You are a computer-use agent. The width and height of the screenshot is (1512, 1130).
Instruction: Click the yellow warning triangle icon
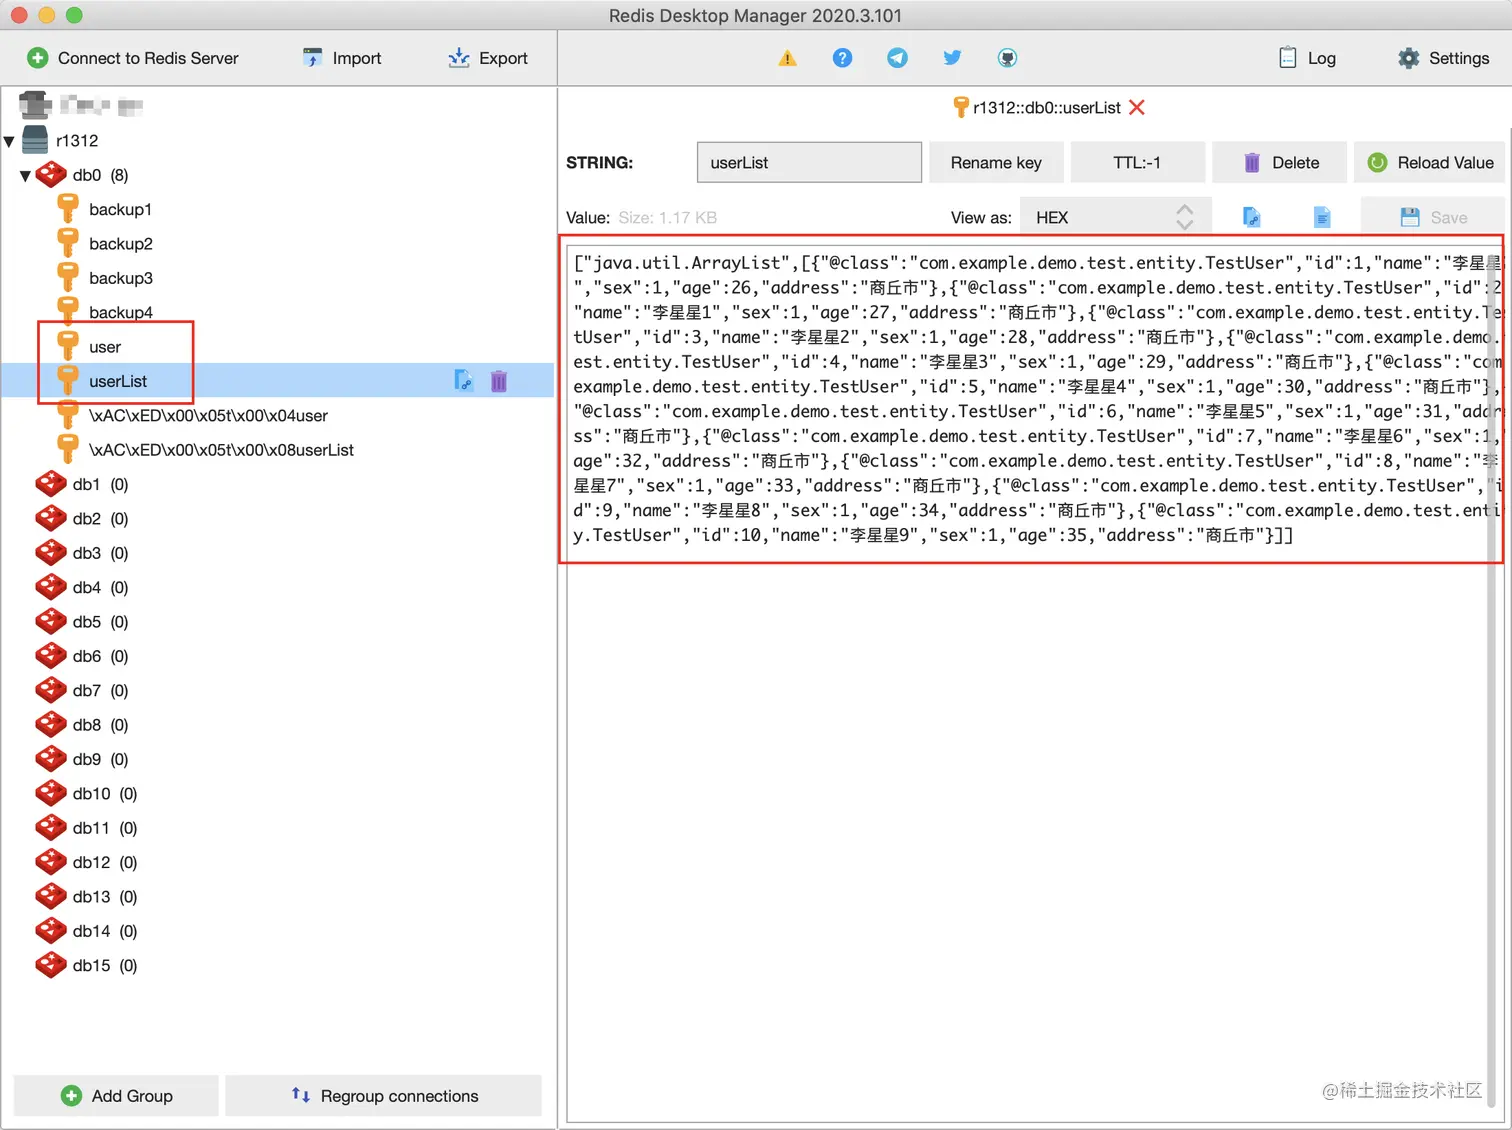tap(788, 58)
